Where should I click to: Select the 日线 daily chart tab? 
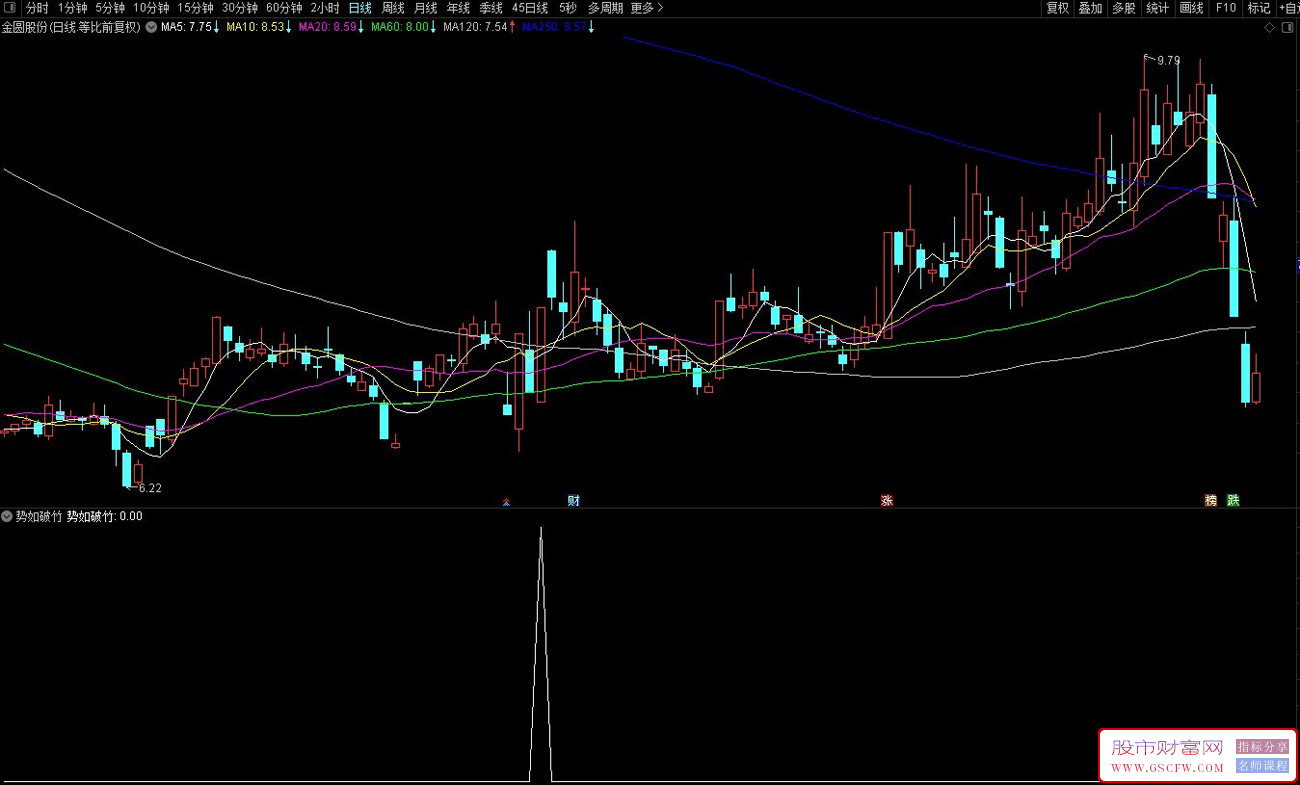coord(359,8)
